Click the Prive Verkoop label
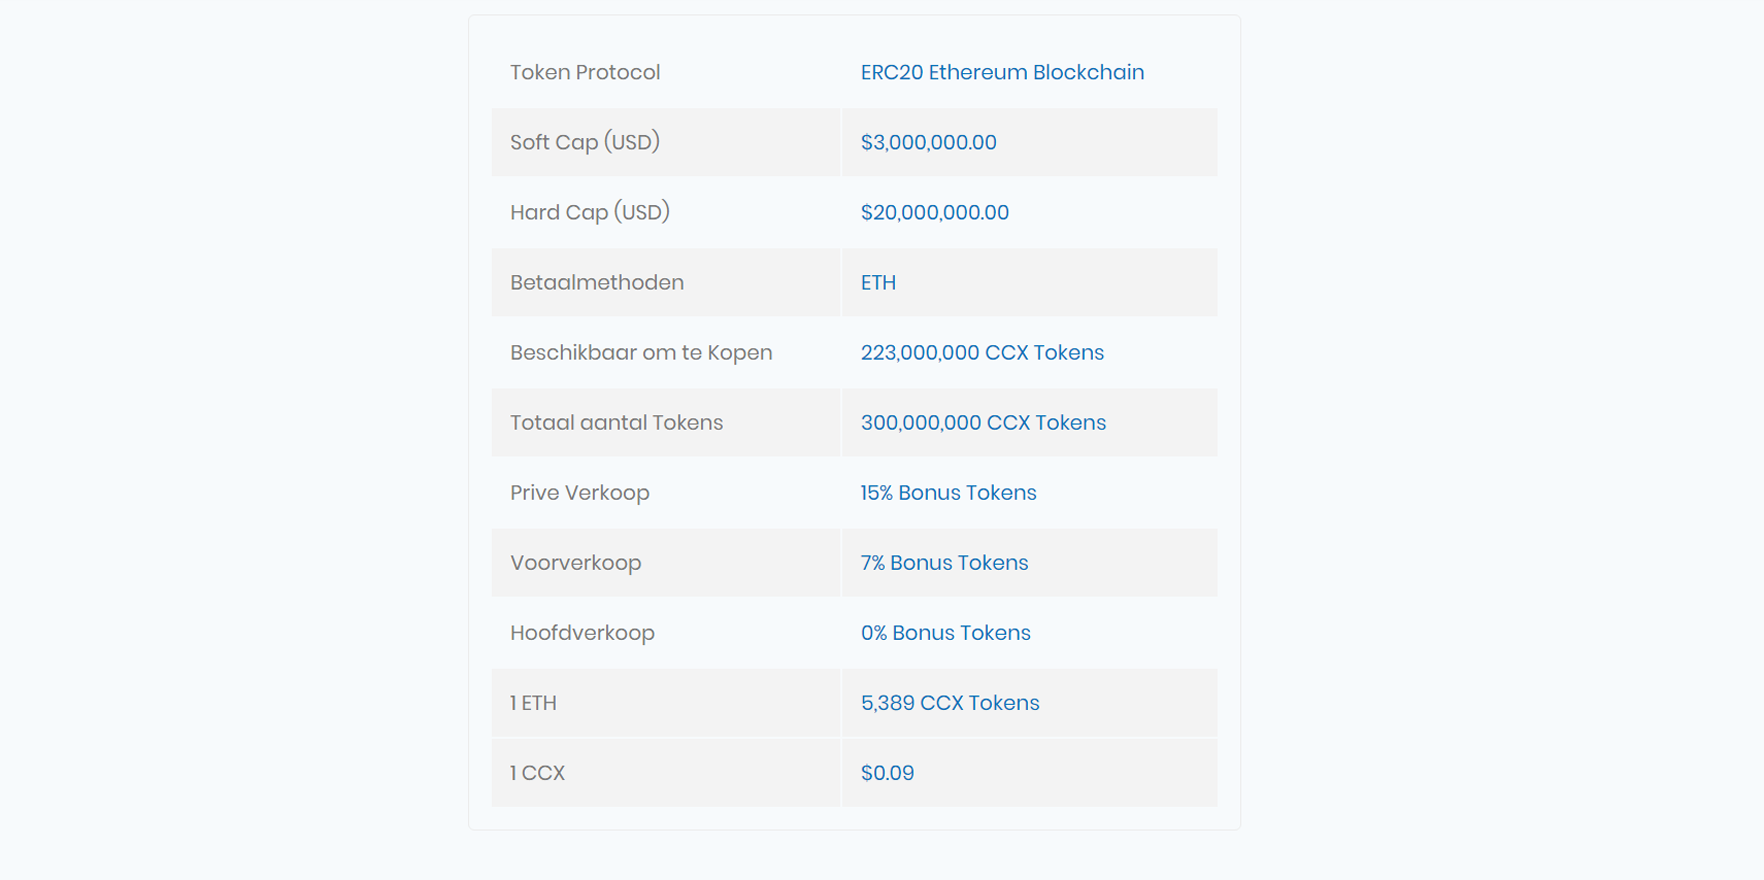The image size is (1764, 880). click(580, 492)
